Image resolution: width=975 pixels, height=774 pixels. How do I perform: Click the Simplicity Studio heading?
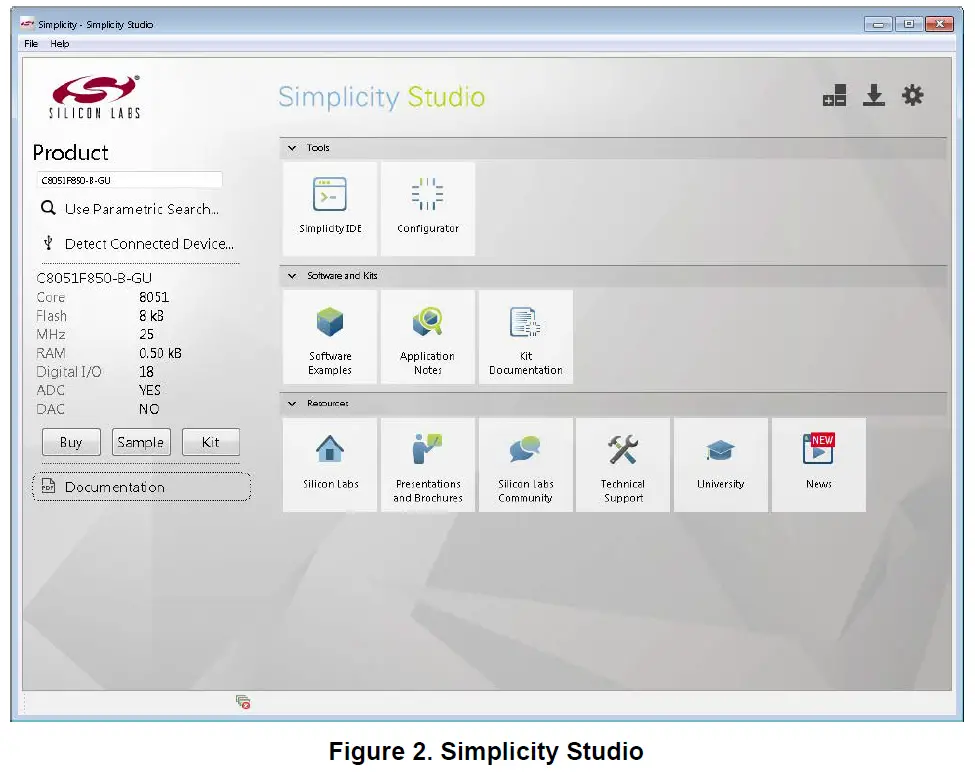[x=381, y=98]
